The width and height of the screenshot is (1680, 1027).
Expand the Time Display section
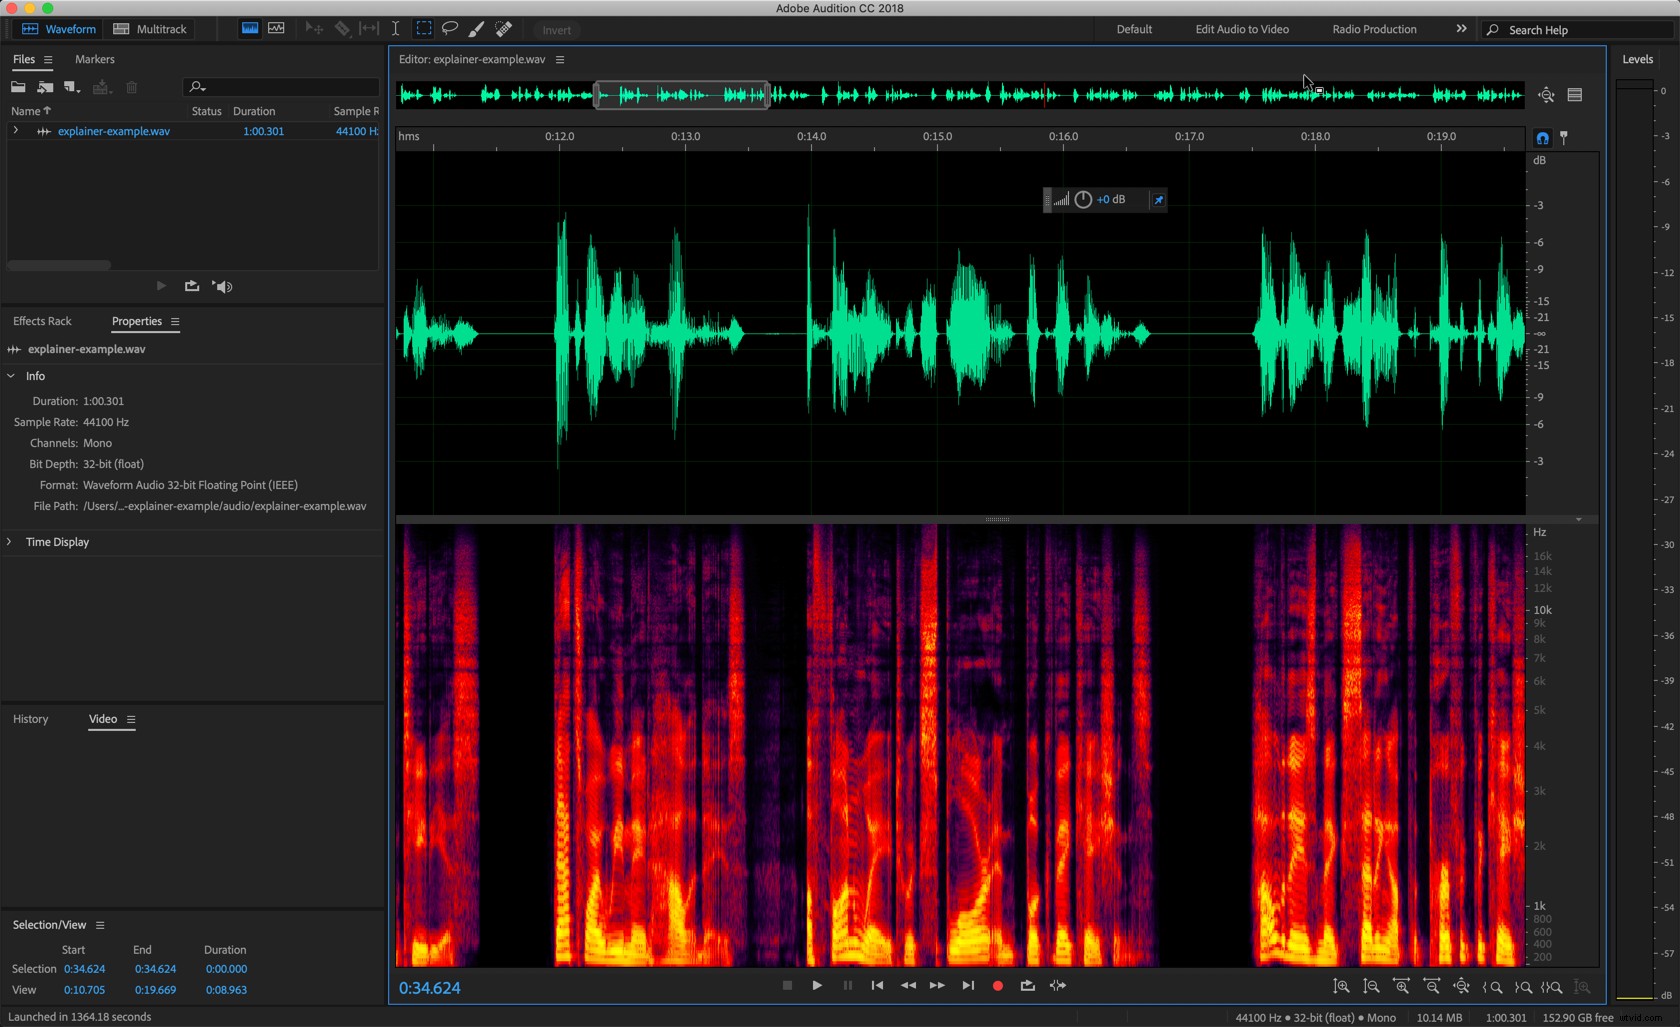click(10, 542)
